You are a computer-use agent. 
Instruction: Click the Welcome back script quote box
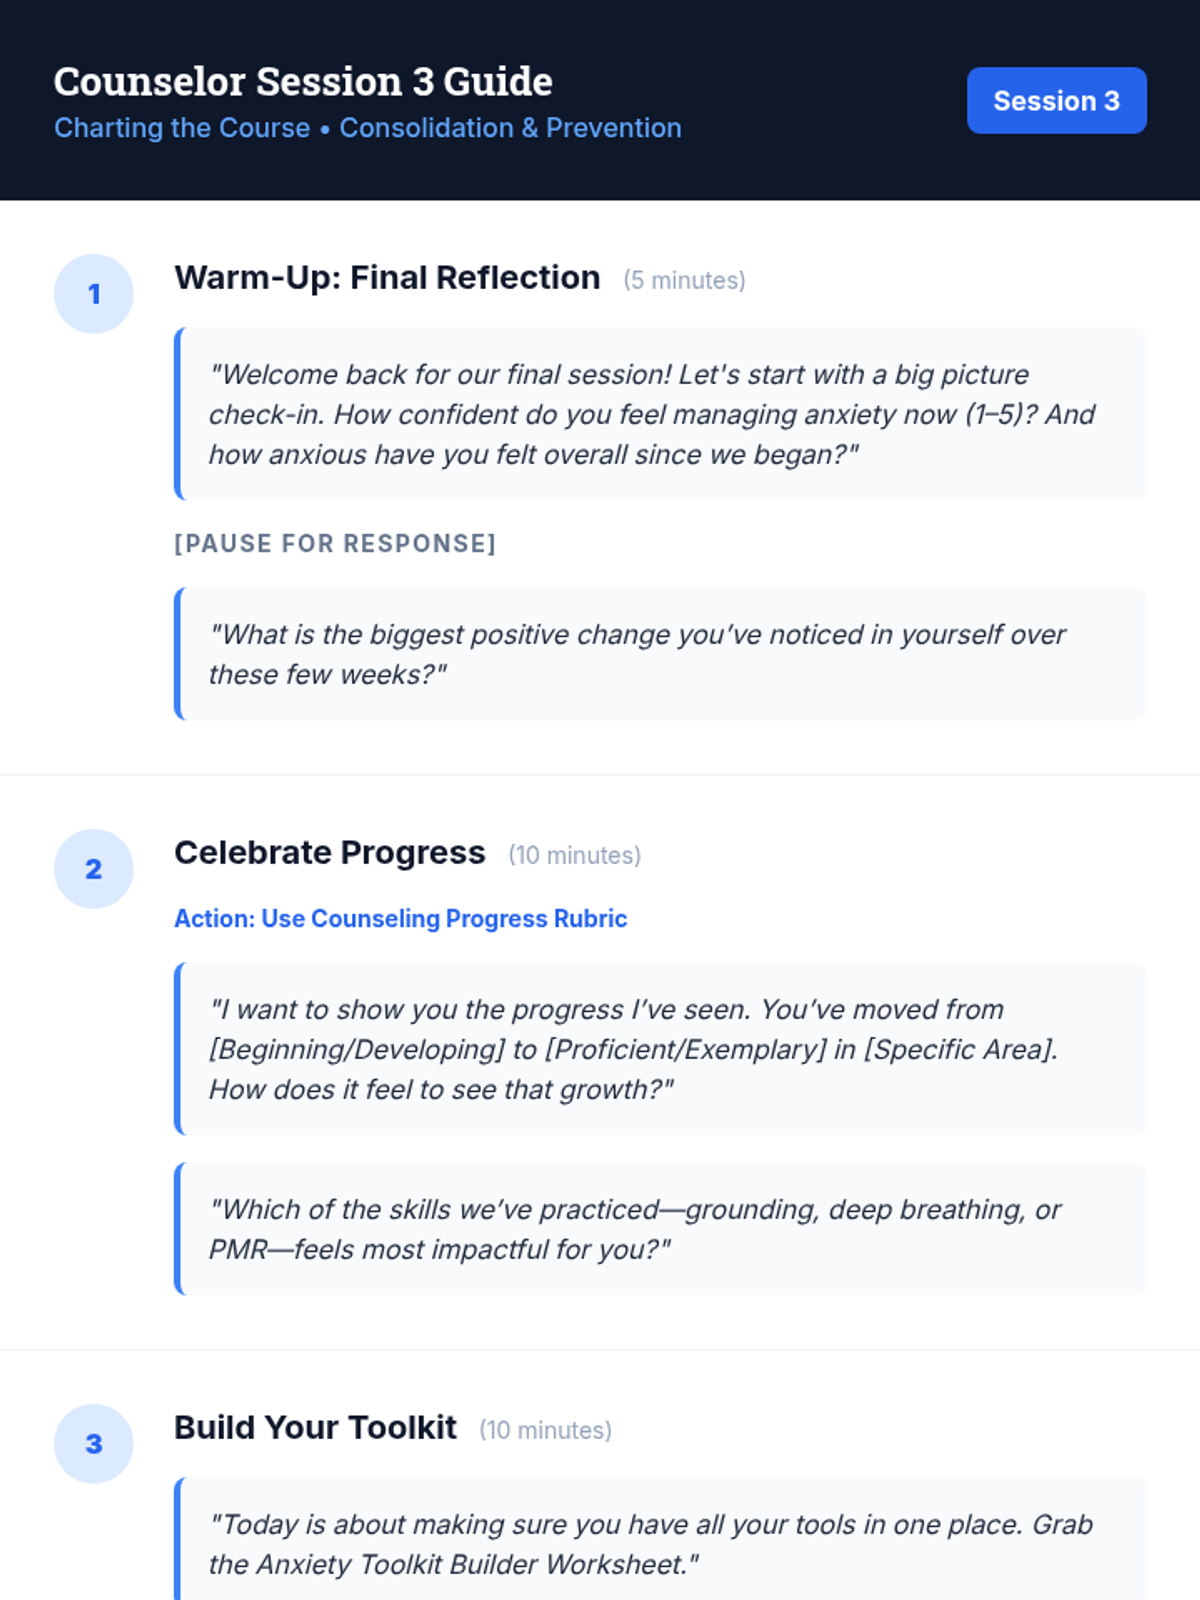[660, 414]
